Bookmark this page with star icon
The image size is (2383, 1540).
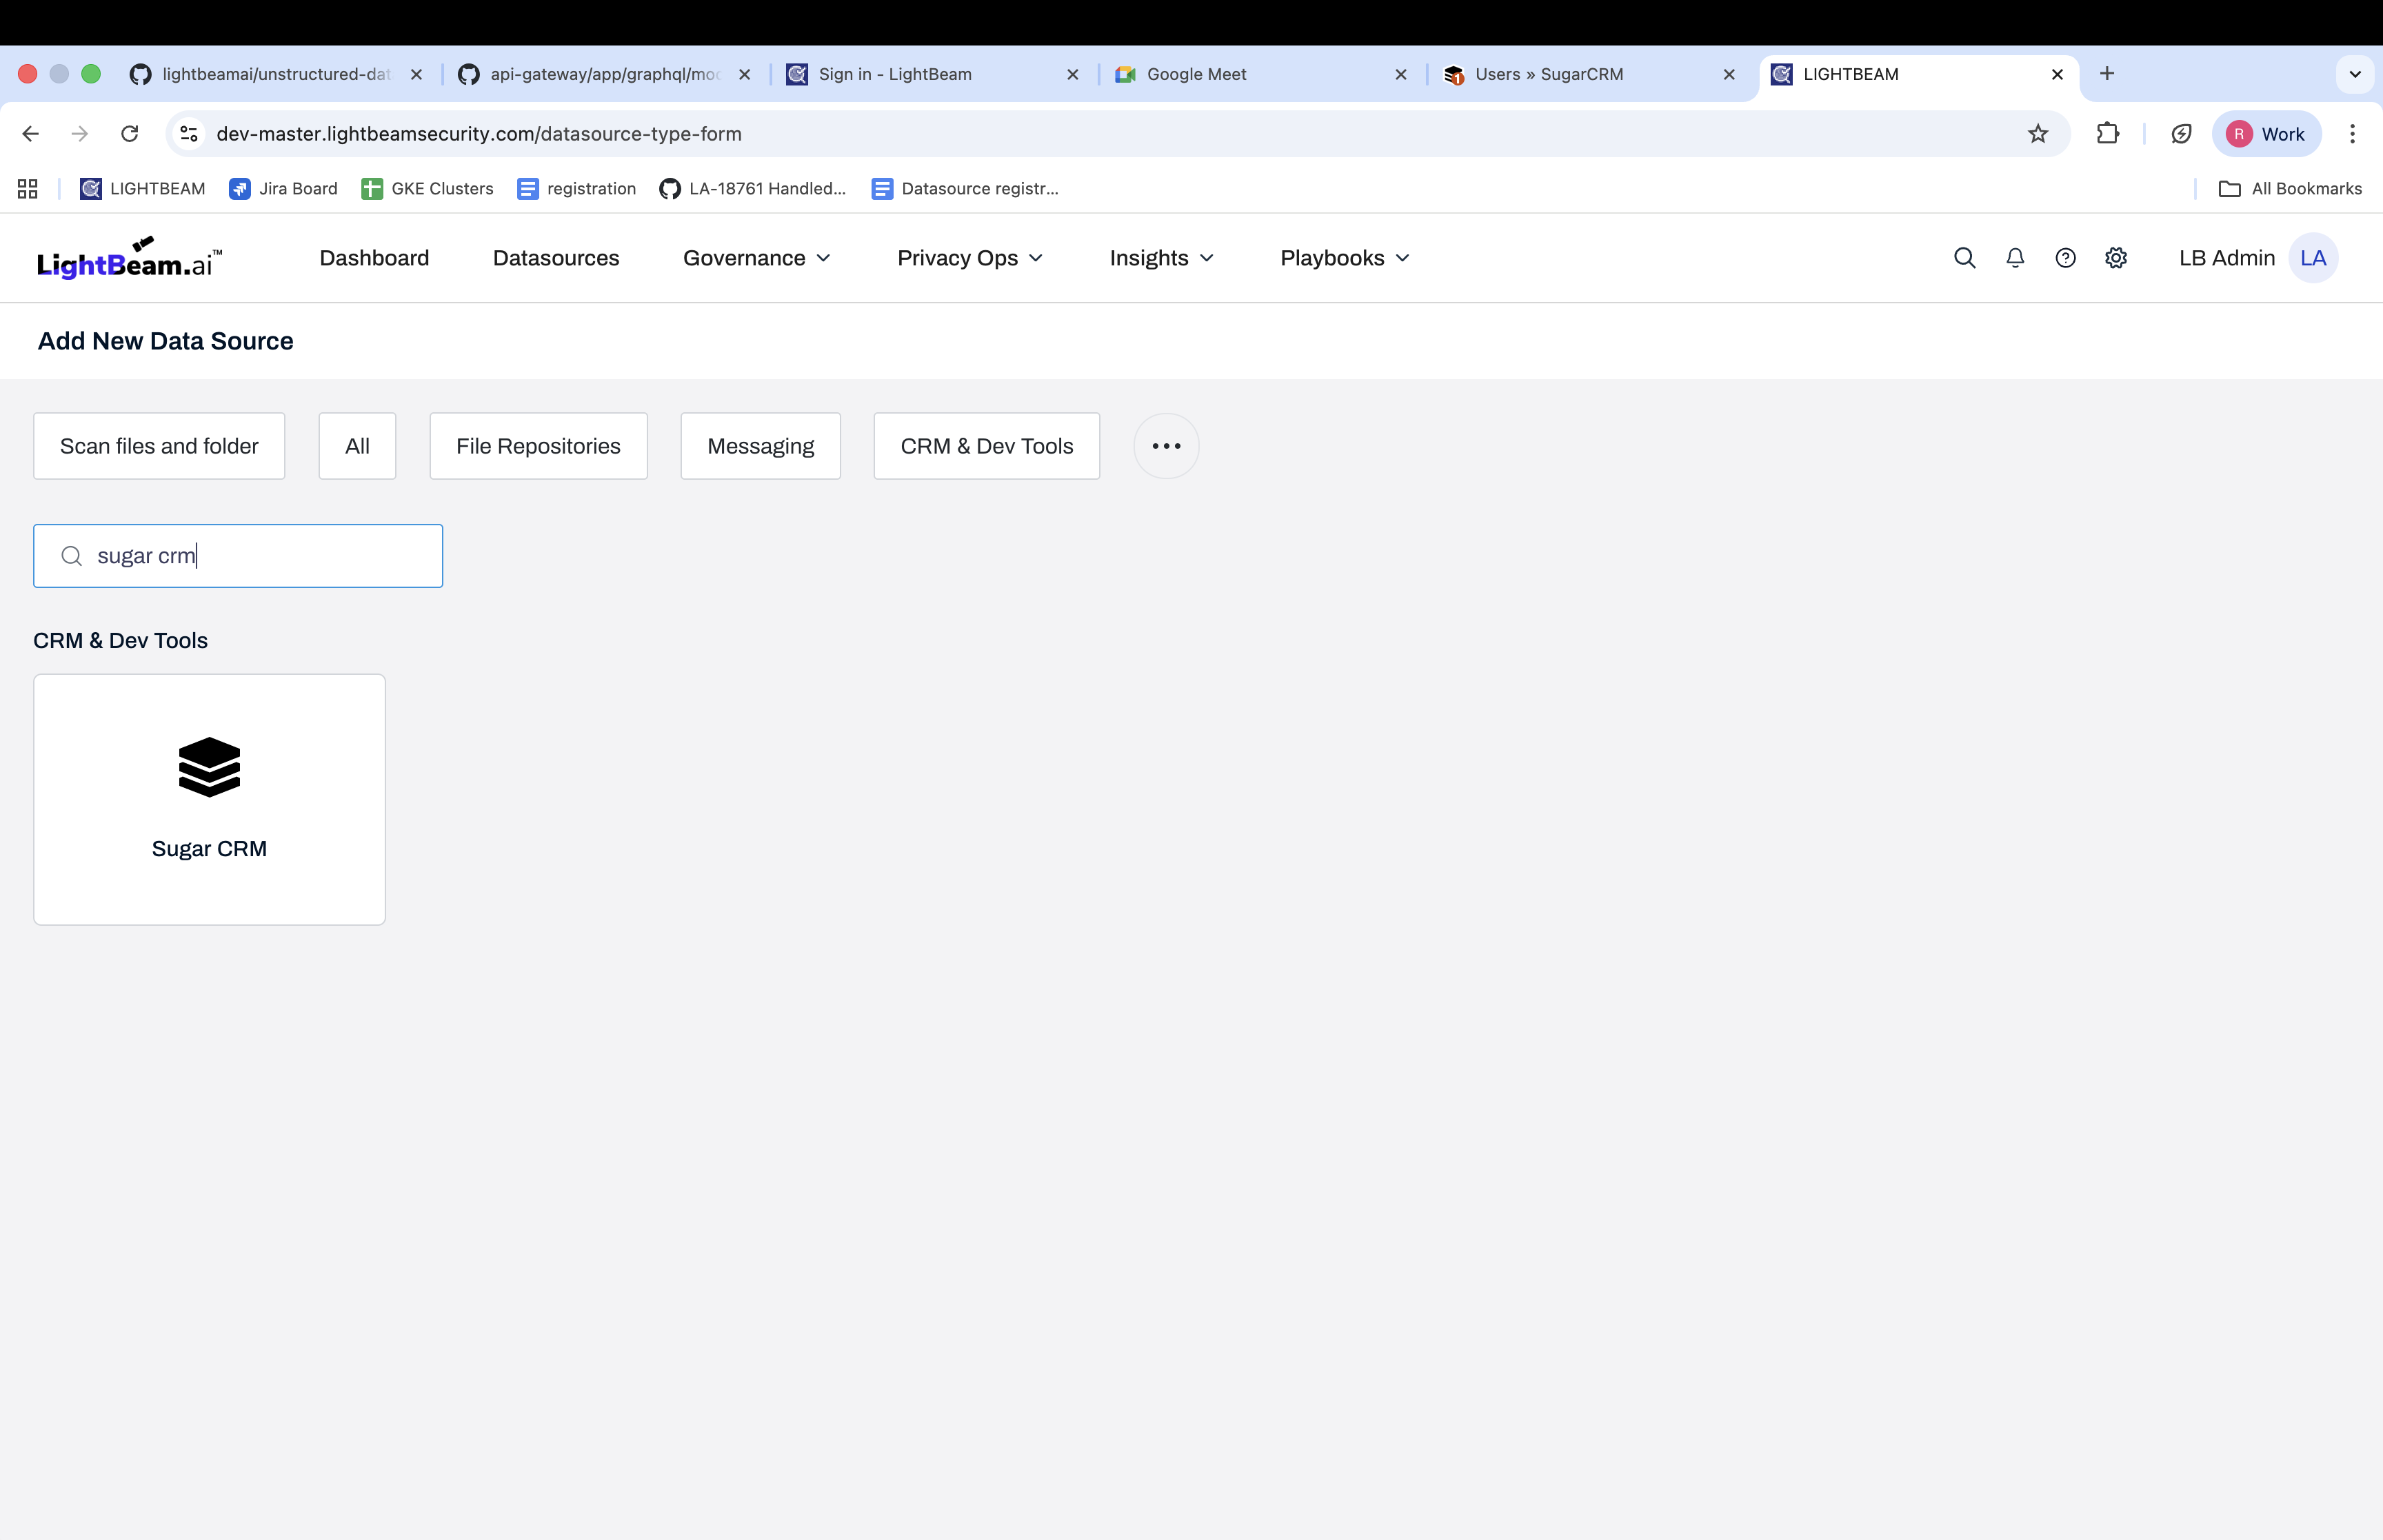pyautogui.click(x=2037, y=134)
